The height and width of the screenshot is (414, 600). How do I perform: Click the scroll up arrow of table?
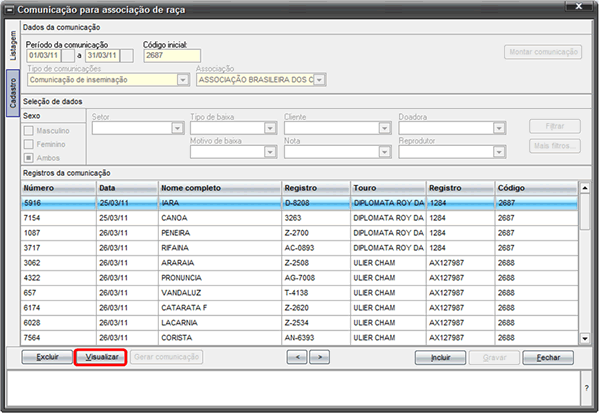point(585,188)
